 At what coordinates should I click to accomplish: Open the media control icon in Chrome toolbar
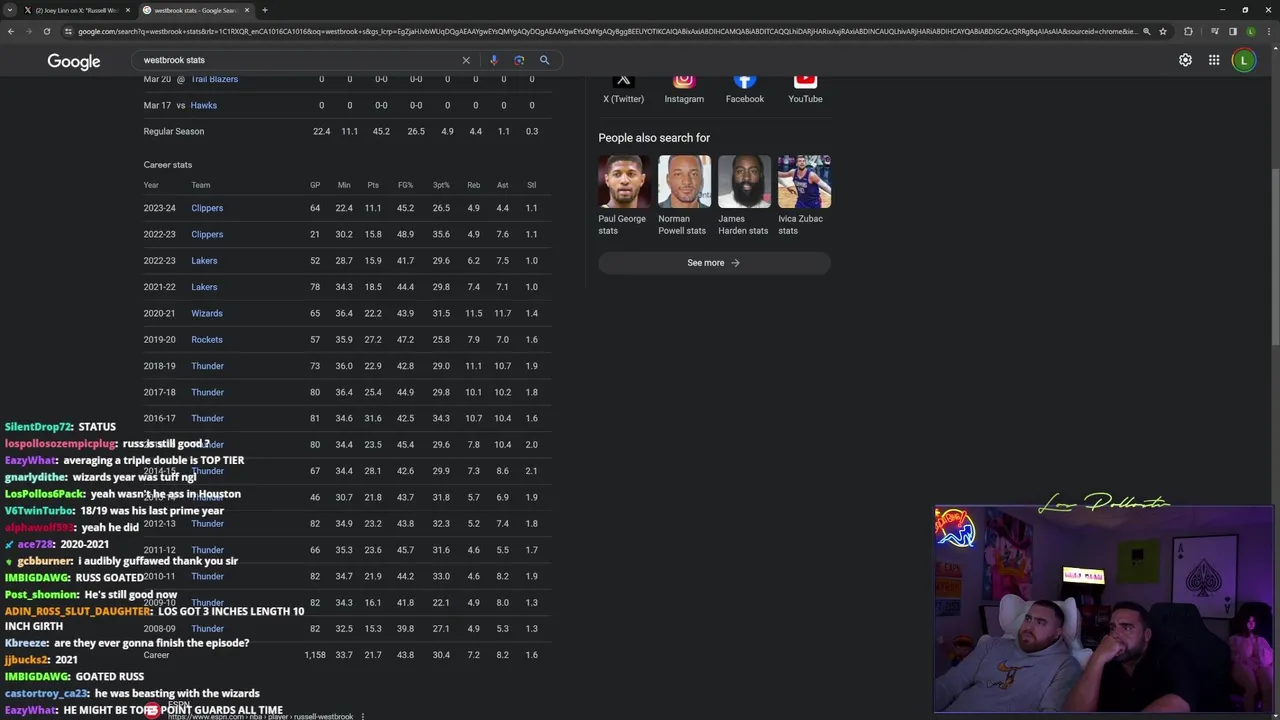click(x=1215, y=31)
